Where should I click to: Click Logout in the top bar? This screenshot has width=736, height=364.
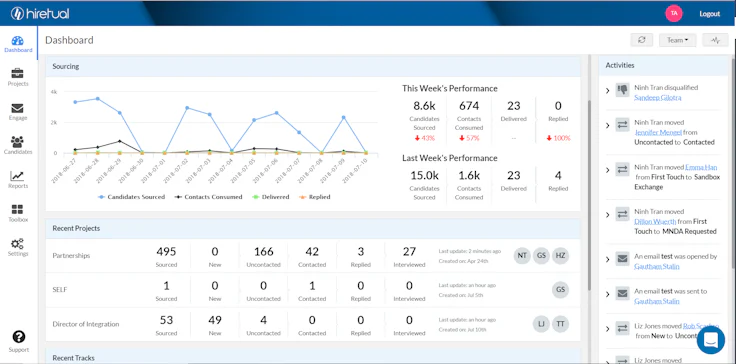pos(709,14)
